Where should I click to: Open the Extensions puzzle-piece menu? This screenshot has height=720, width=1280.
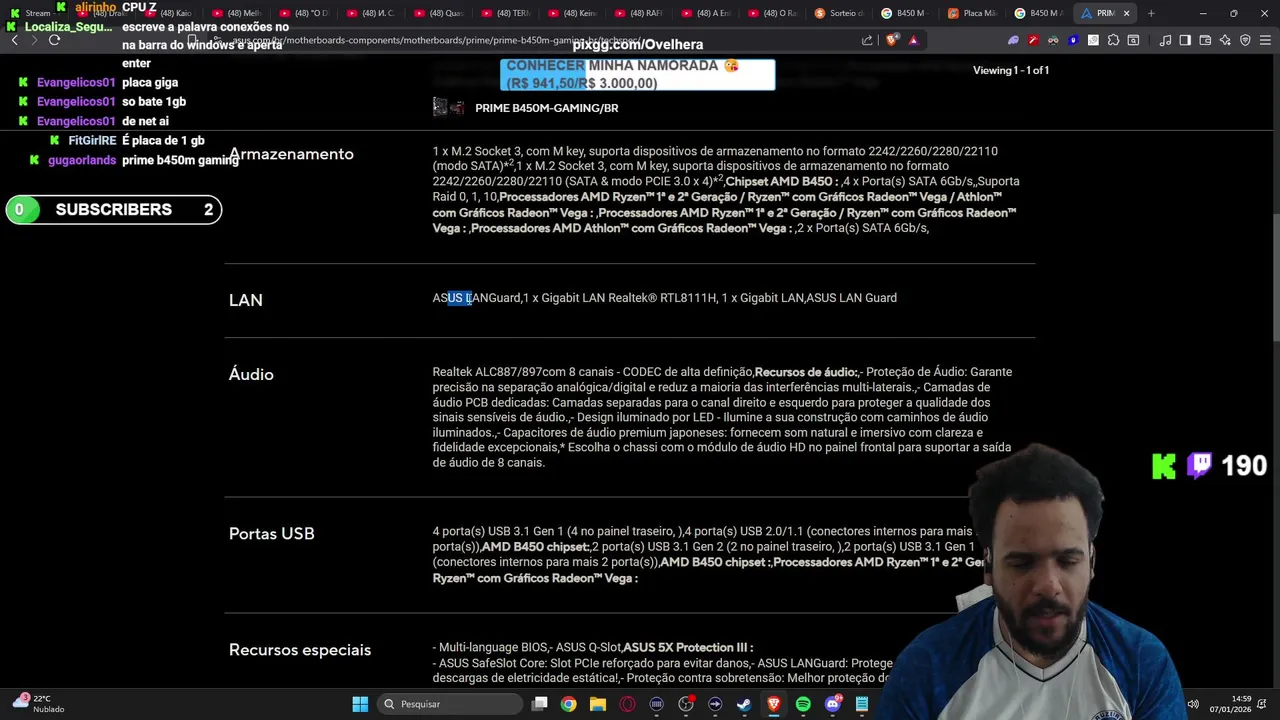(x=1113, y=40)
